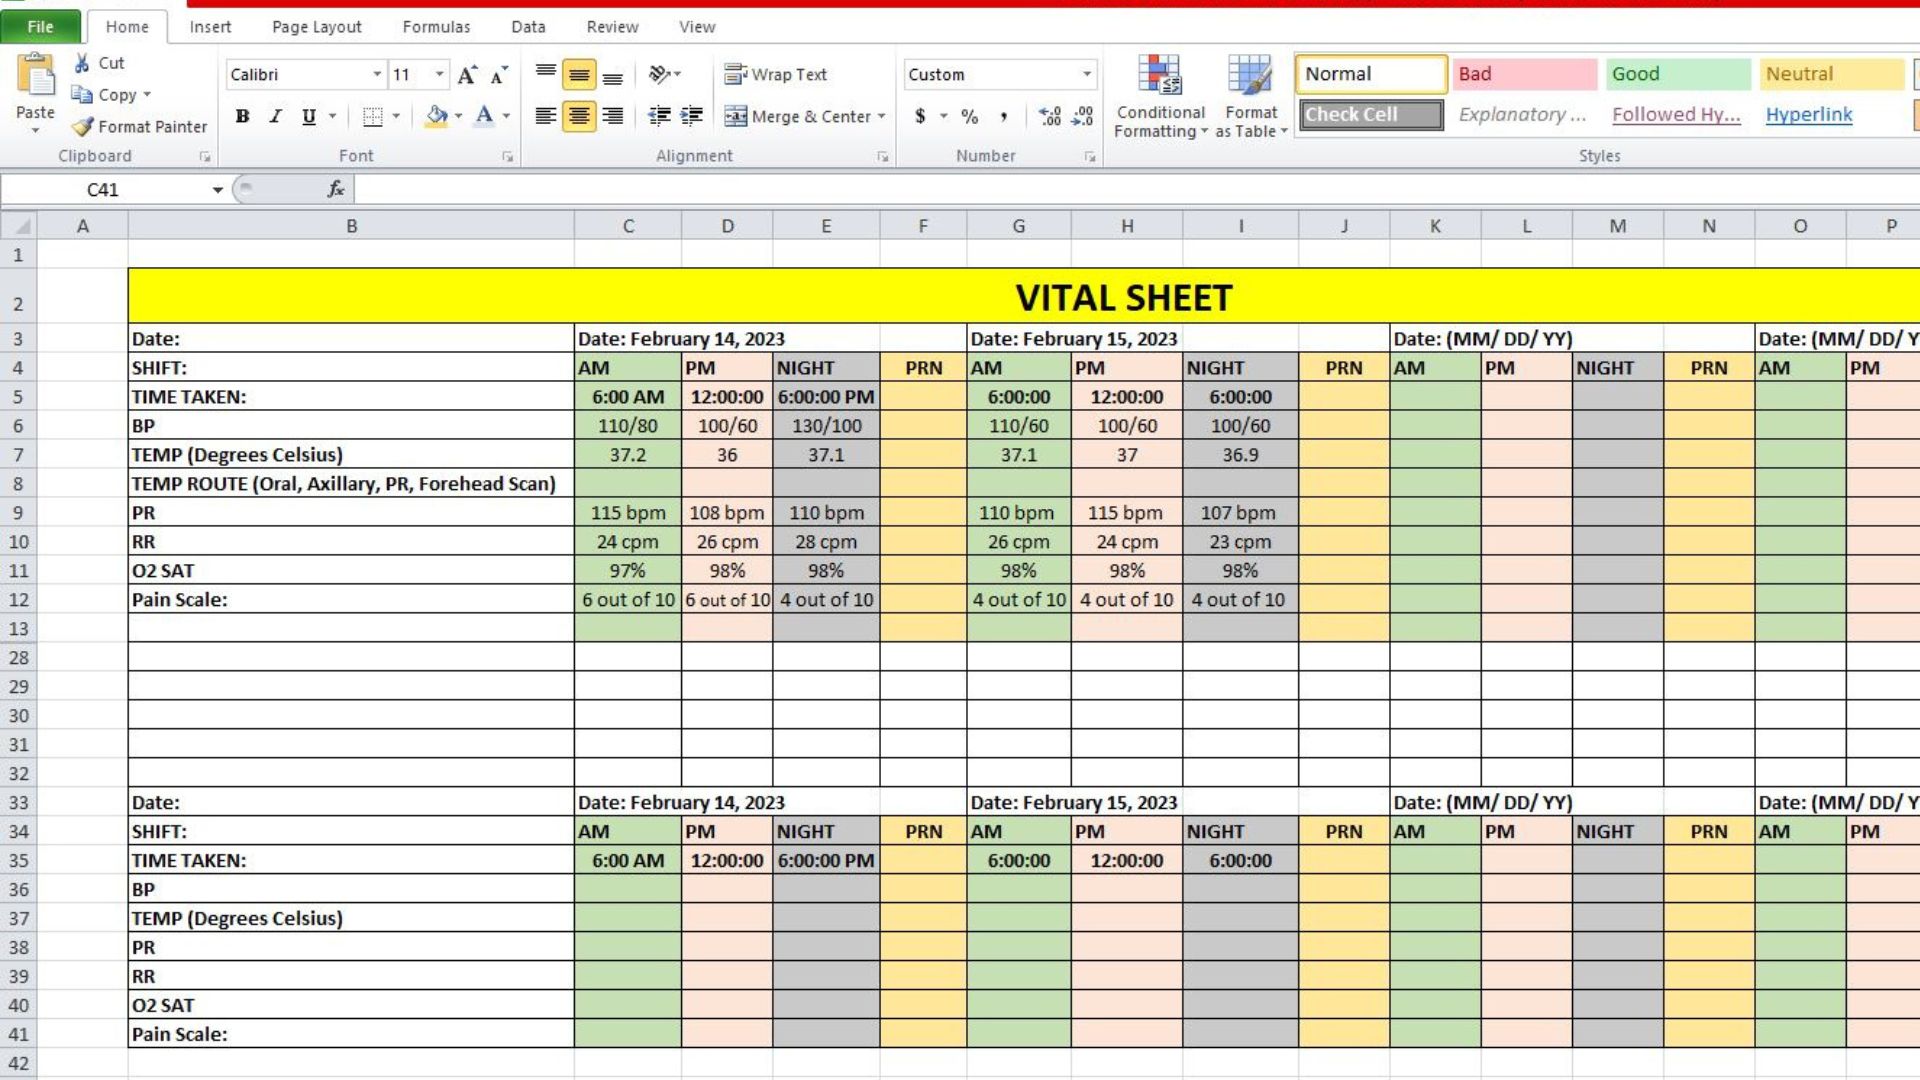Image resolution: width=1920 pixels, height=1080 pixels.
Task: Click the Increase Decimal icon
Action: click(1050, 116)
